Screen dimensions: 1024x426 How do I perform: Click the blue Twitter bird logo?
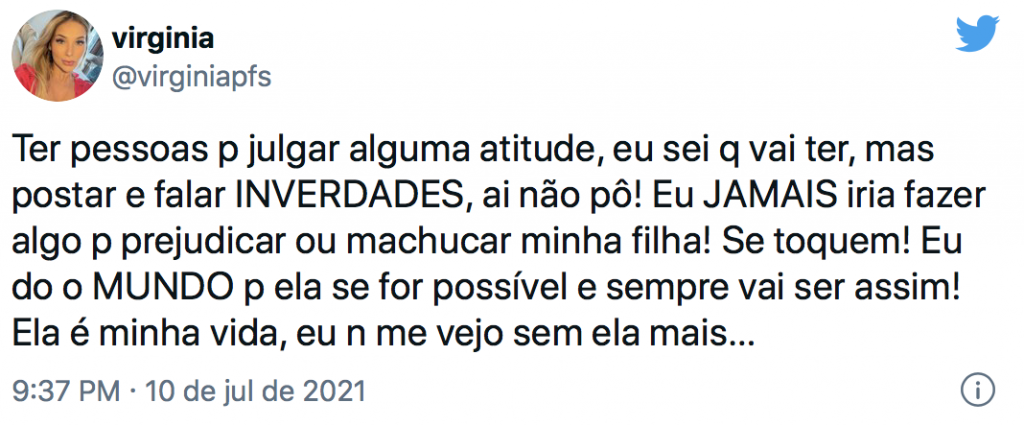(977, 34)
